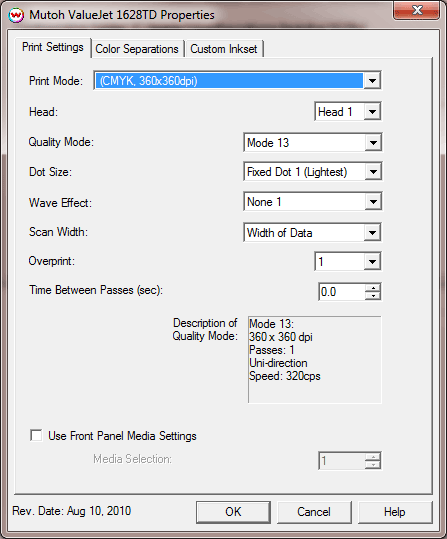Click the 'Speed: 320cps' description line
Screen dimensions: 447x539
tap(285, 376)
